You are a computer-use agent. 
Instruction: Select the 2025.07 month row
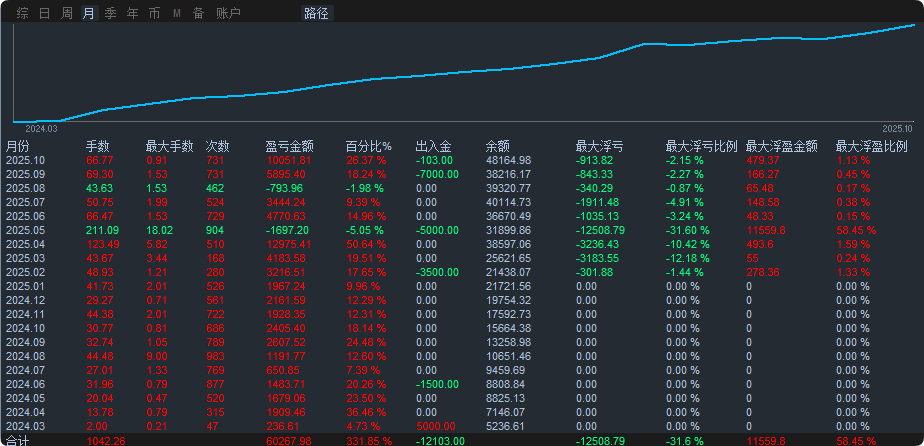point(462,202)
